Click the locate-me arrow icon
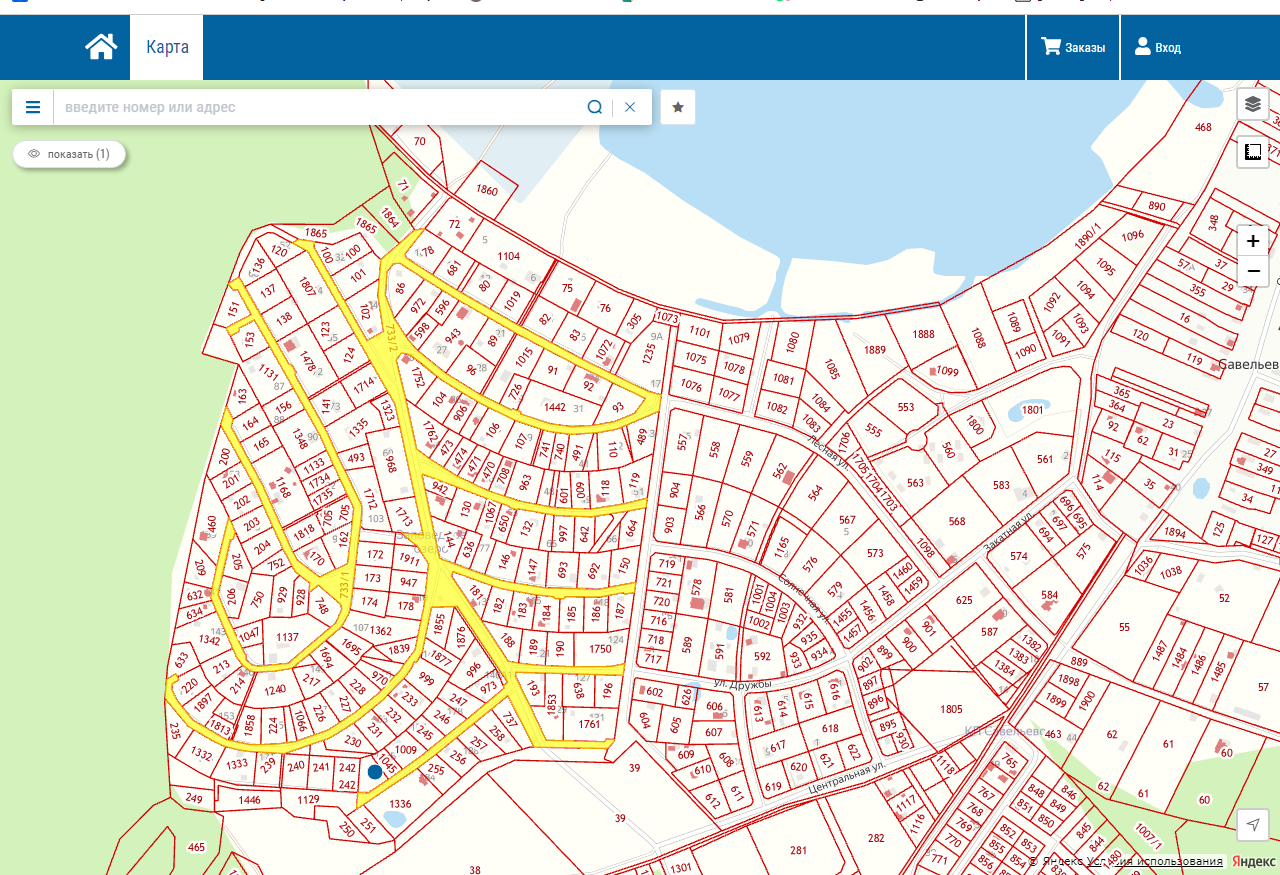 coord(1253,824)
